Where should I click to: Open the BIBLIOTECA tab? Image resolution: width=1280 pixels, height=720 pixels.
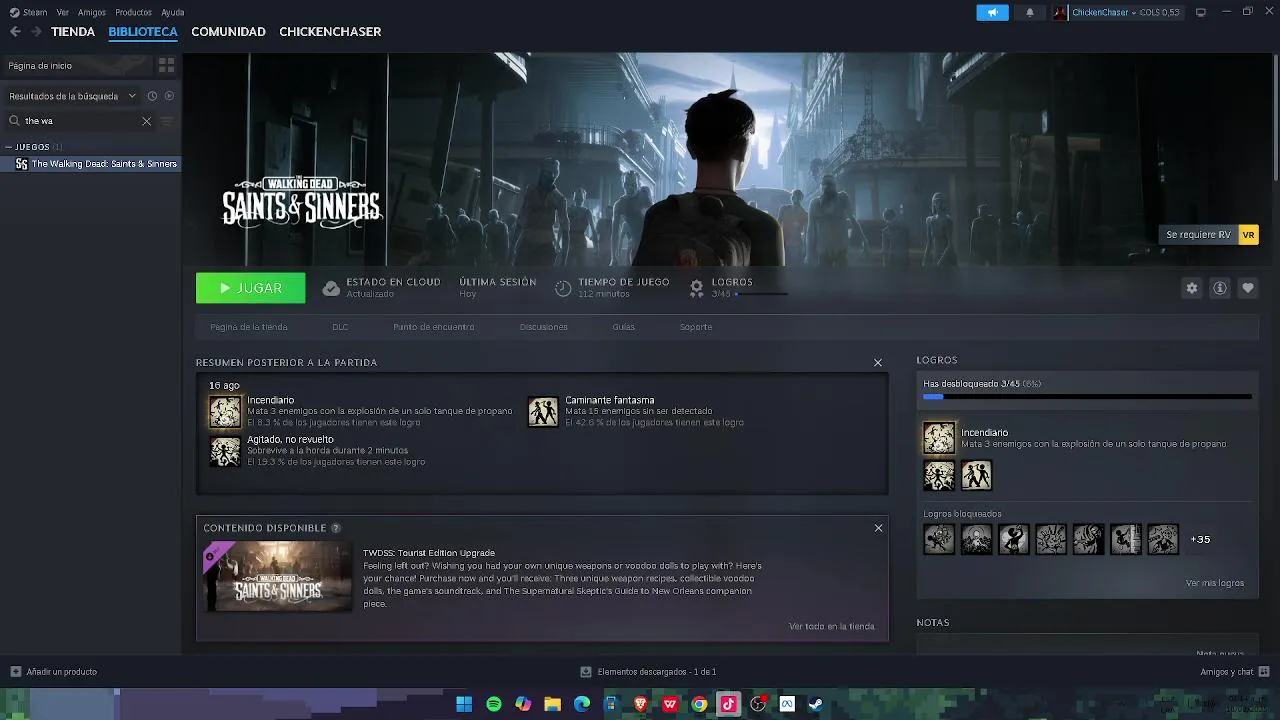pos(143,32)
